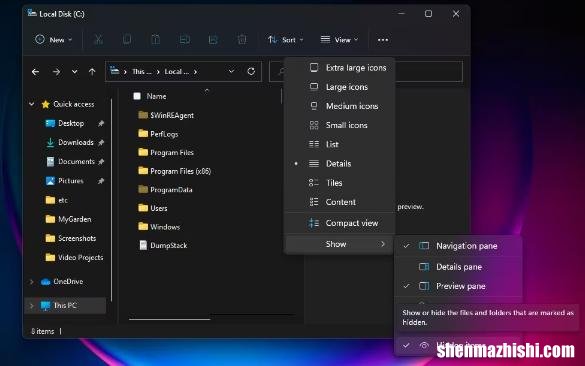Screen dimensions: 585x366
Task: Open the $WinREAgent folder
Action: pyautogui.click(x=172, y=115)
